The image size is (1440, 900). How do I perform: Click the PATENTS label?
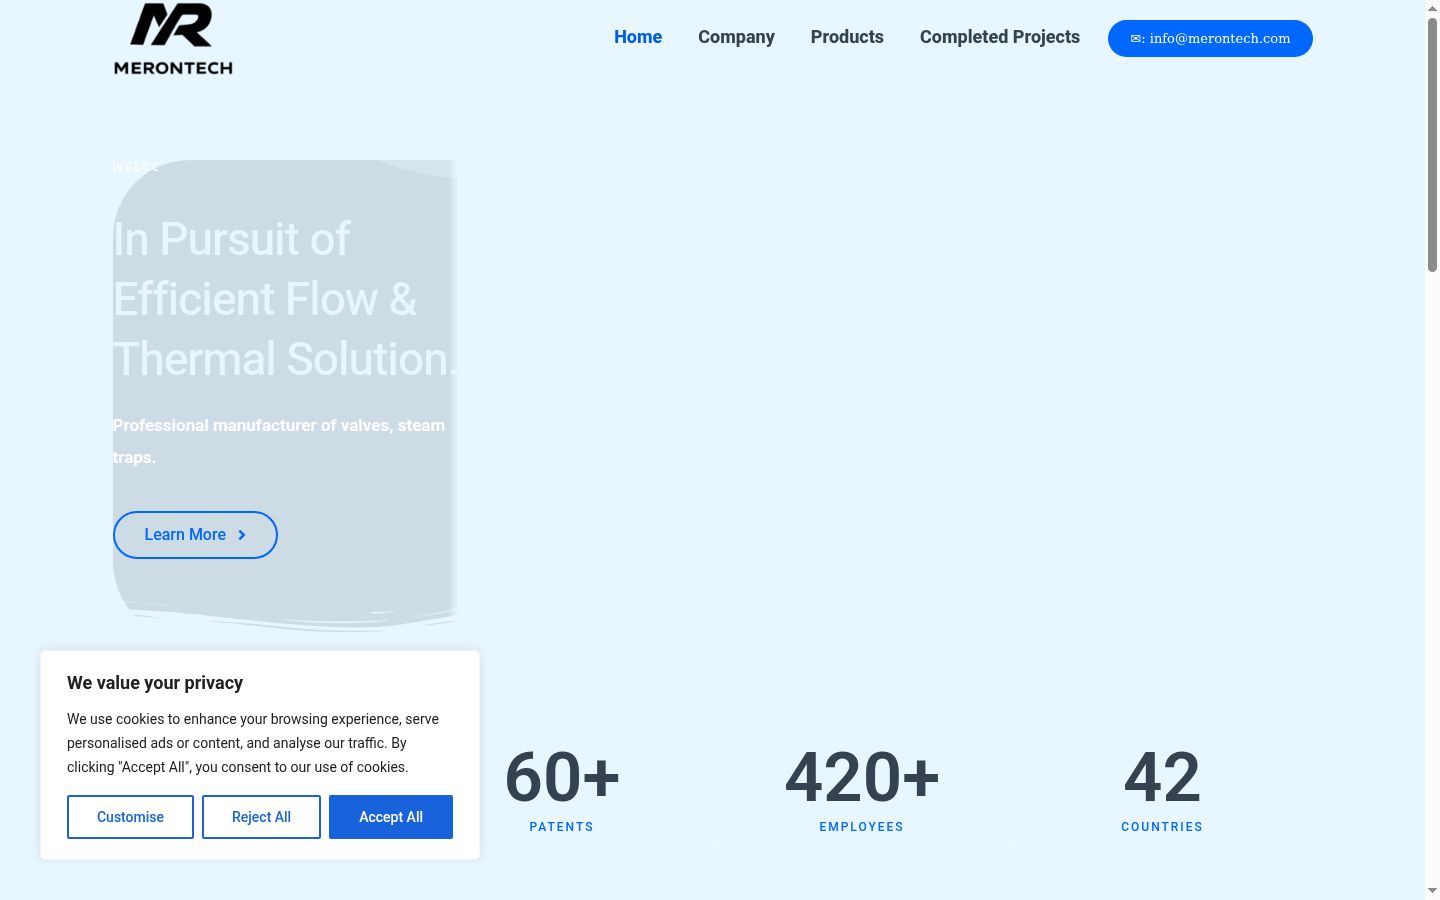pyautogui.click(x=562, y=827)
